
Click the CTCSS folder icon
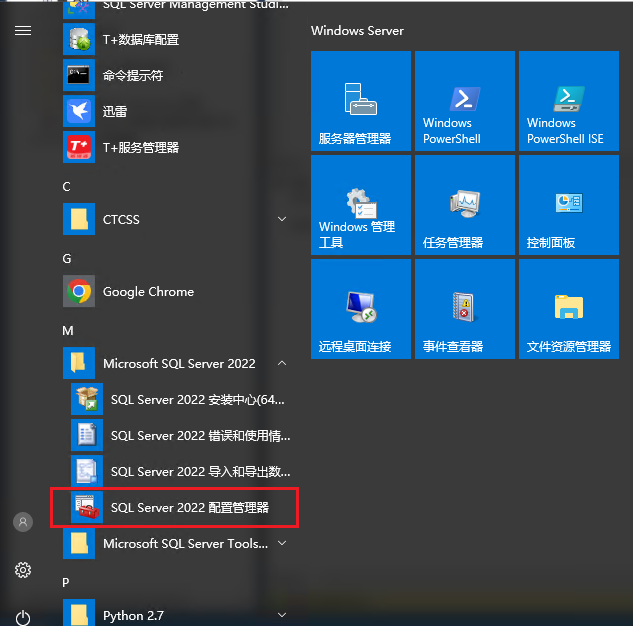79,219
